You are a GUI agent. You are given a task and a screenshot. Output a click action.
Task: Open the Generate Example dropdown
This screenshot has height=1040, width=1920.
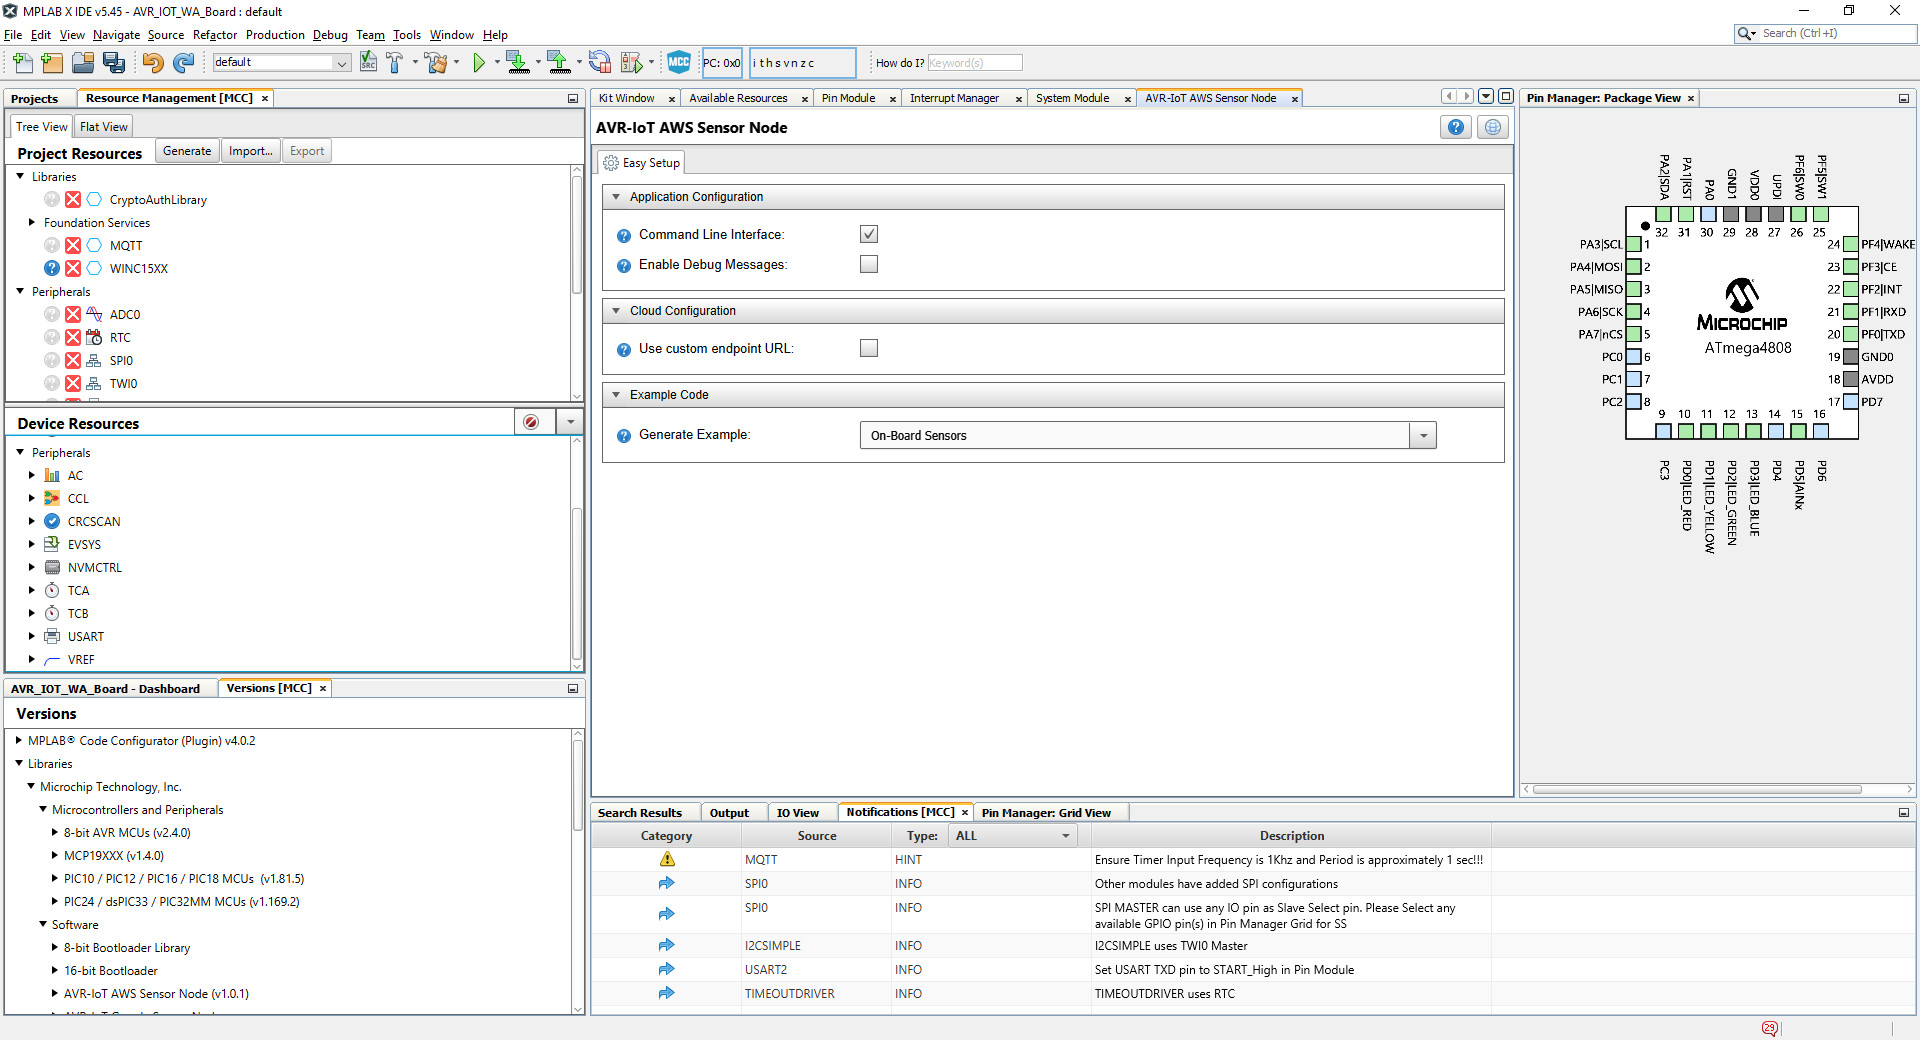[x=1422, y=436]
